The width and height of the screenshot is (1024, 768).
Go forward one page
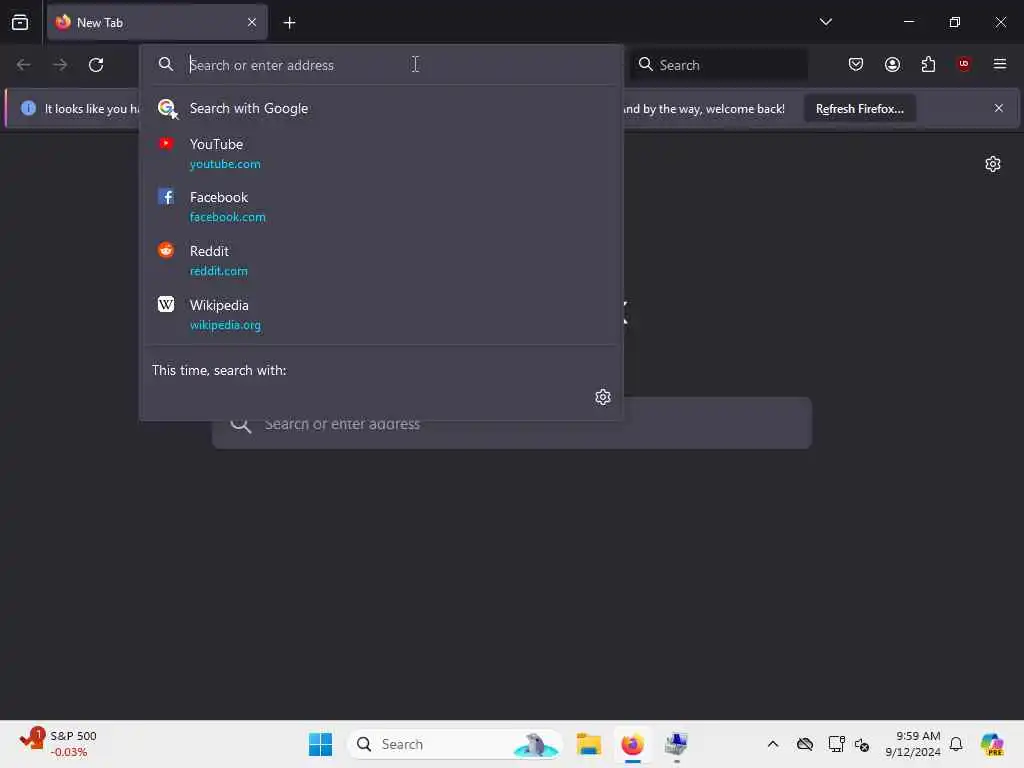click(60, 65)
